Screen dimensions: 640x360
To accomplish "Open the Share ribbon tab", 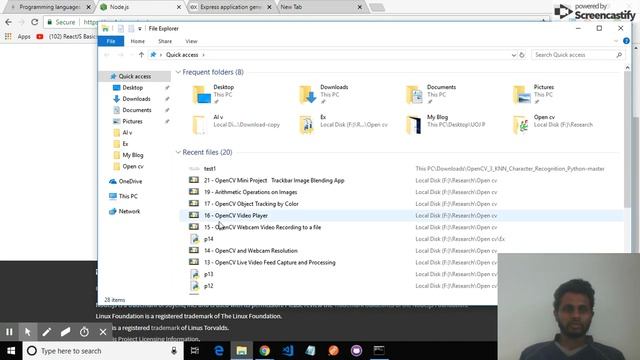I will pos(165,41).
